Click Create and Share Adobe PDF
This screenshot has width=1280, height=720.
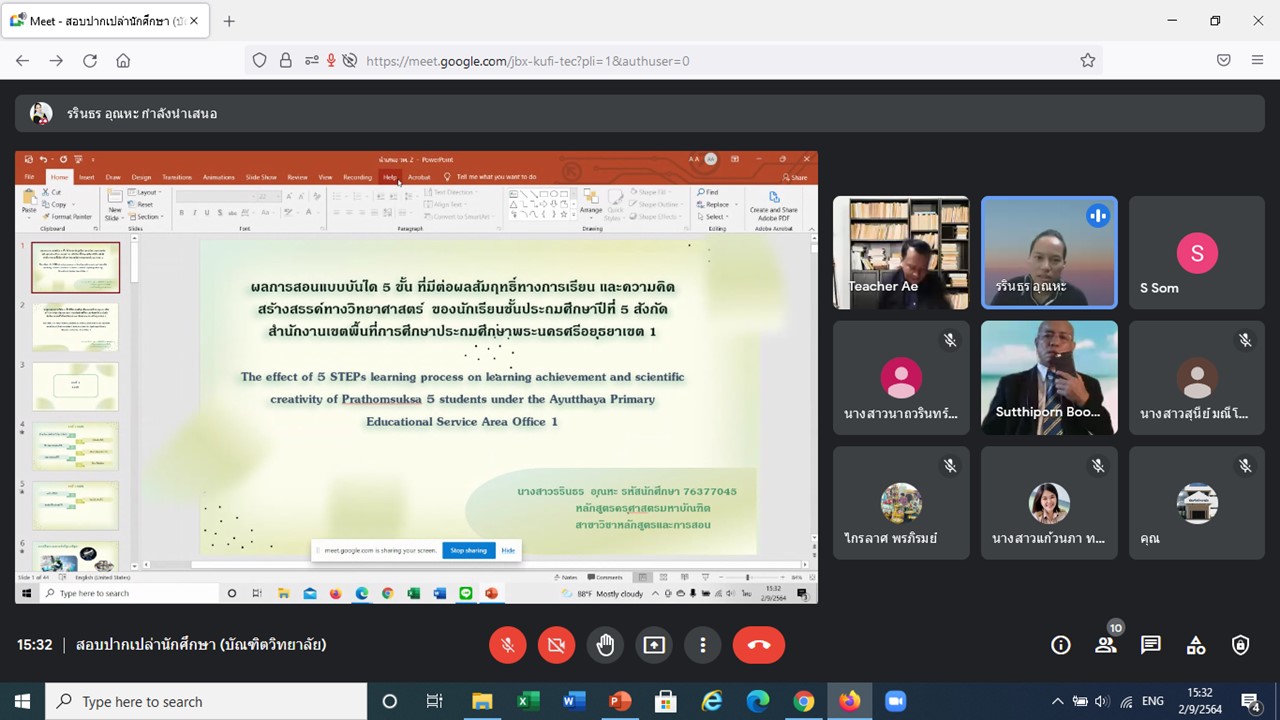coord(773,205)
